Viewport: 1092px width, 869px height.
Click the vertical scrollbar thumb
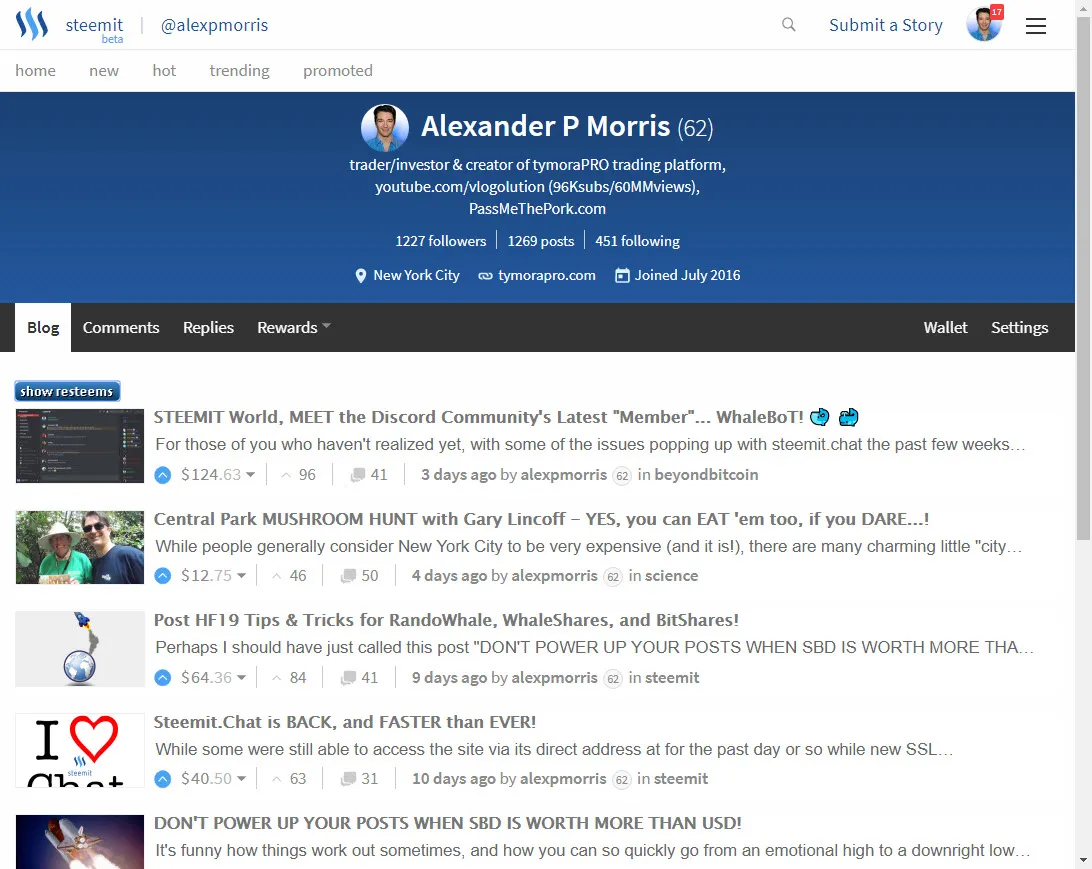[x=1083, y=279]
